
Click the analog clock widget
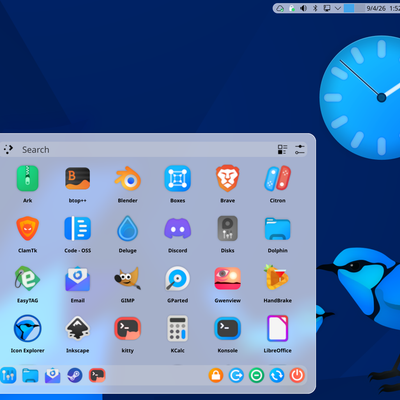point(360,98)
